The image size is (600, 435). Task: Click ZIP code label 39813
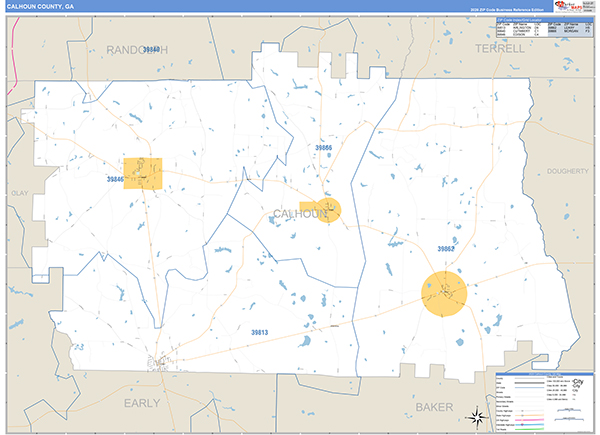click(259, 332)
